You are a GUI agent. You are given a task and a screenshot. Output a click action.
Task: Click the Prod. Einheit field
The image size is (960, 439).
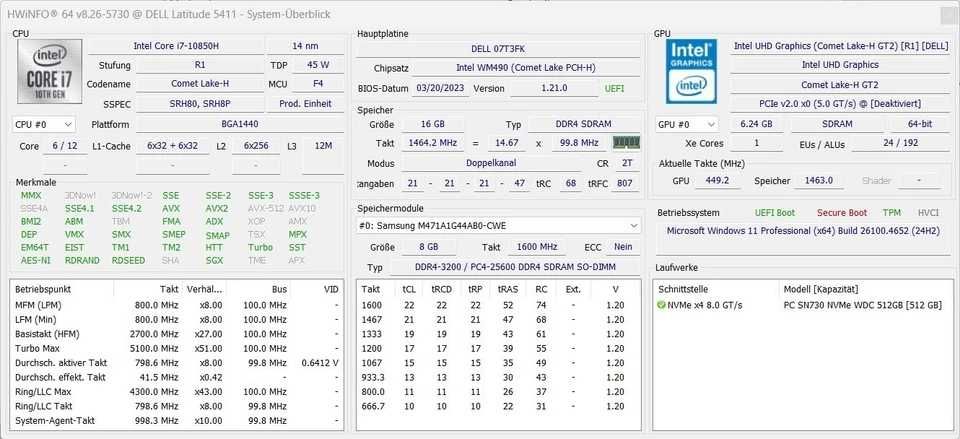point(306,104)
